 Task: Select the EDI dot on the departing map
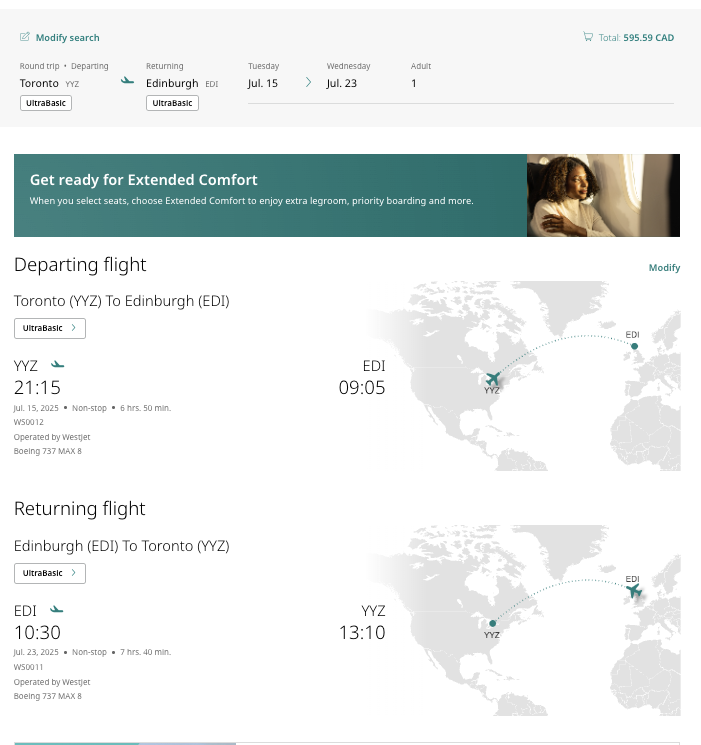(x=634, y=346)
